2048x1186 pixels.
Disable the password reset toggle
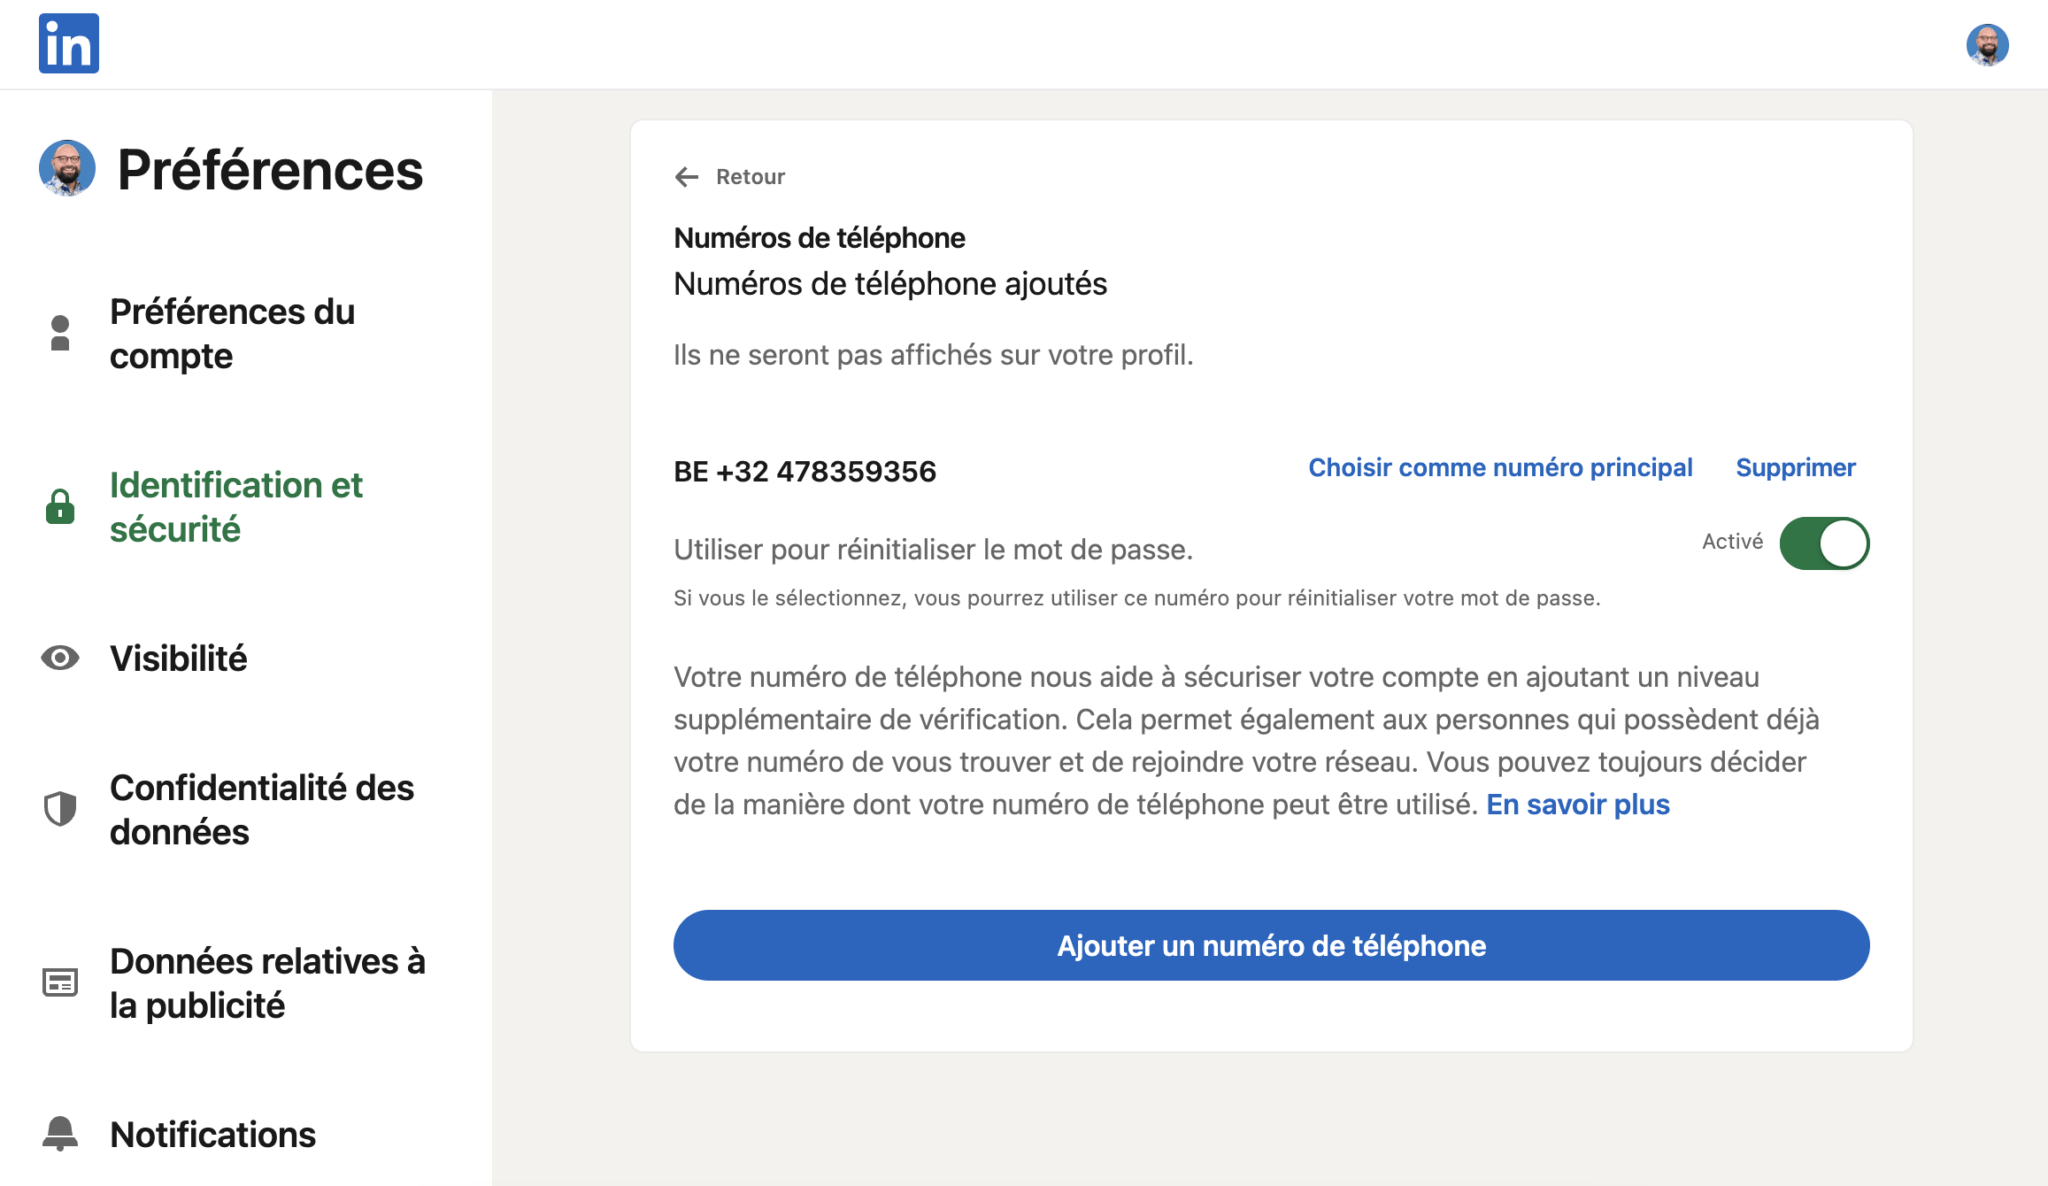click(x=1824, y=543)
